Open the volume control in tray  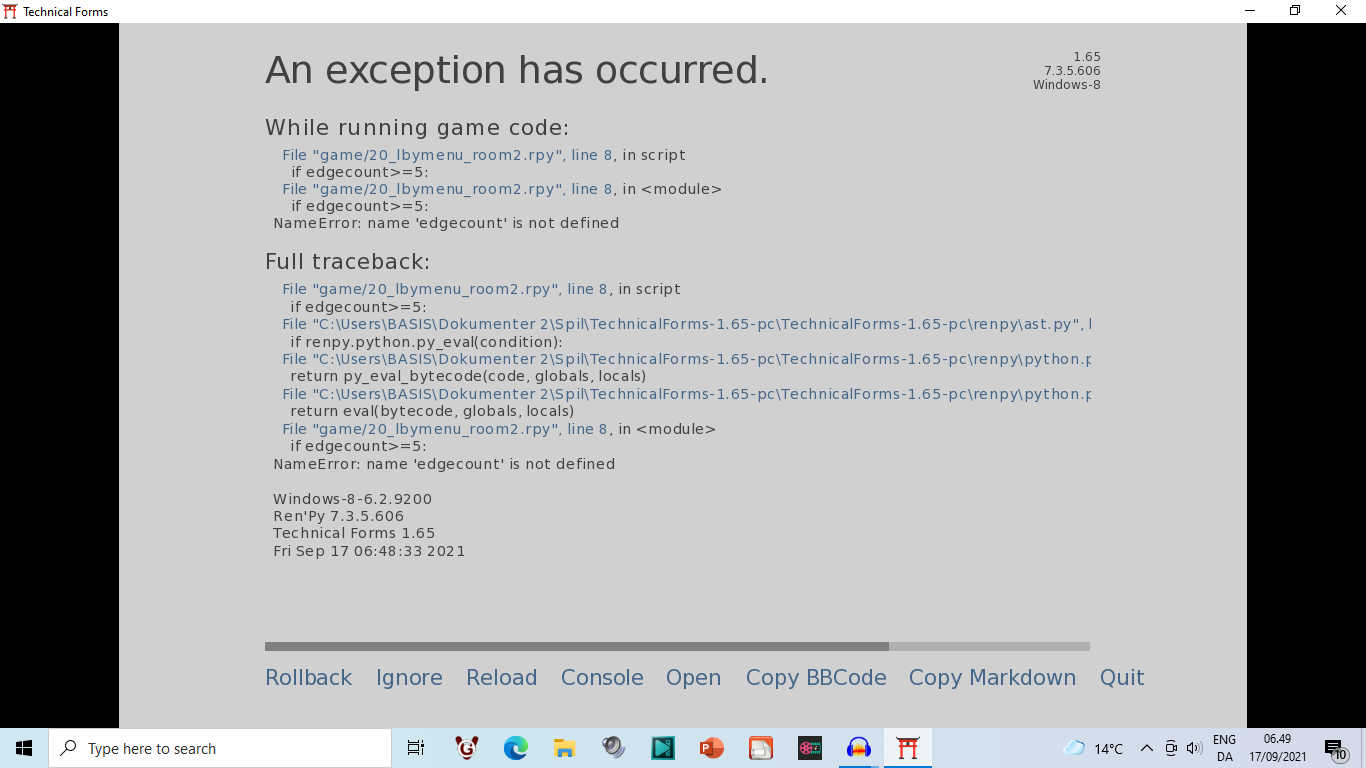[1194, 748]
